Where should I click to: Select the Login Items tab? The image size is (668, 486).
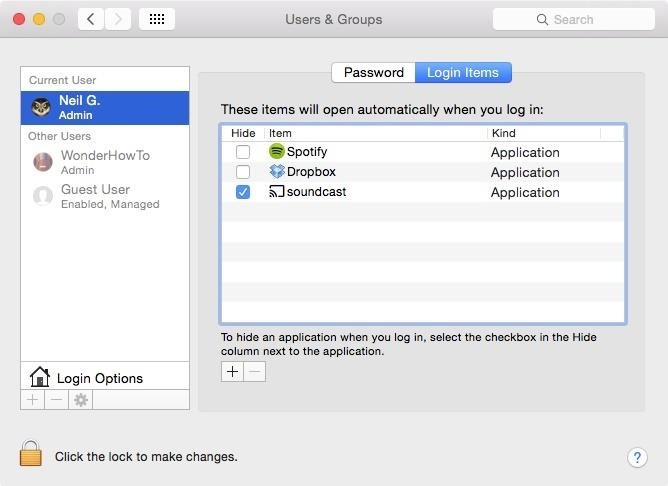tap(463, 72)
